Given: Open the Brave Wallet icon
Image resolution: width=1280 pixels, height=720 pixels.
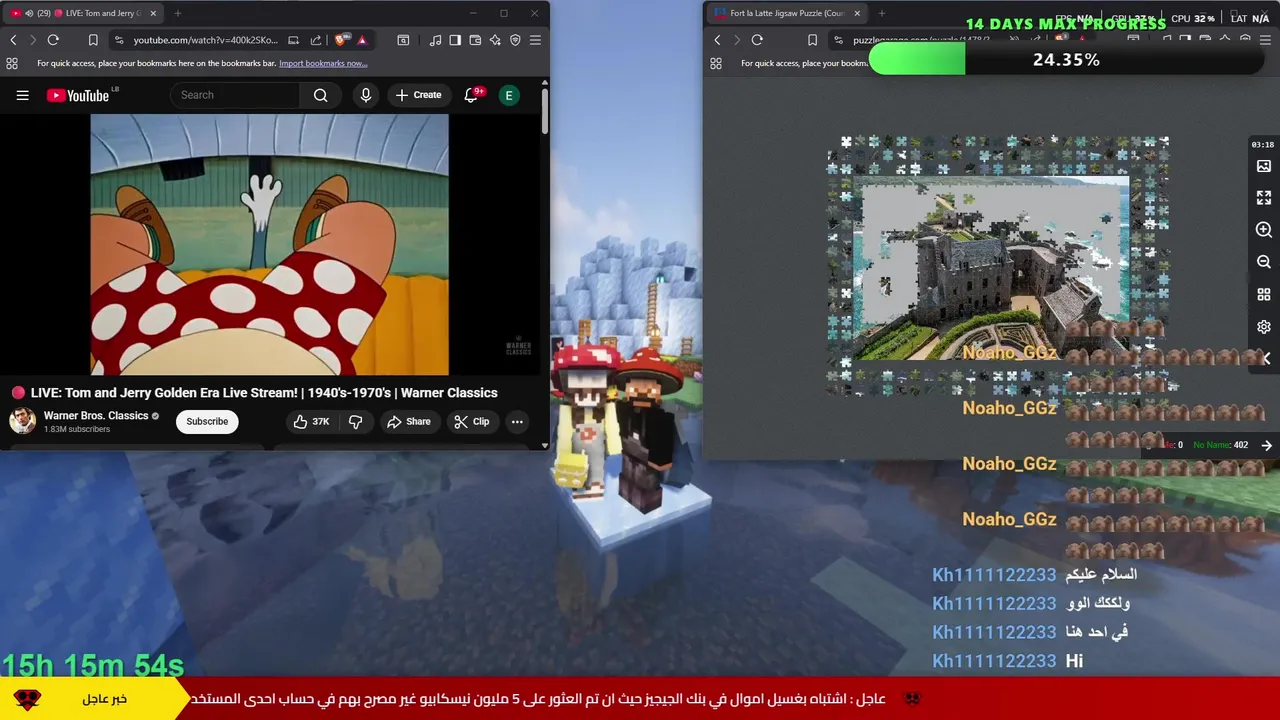Looking at the screenshot, I should tap(475, 40).
